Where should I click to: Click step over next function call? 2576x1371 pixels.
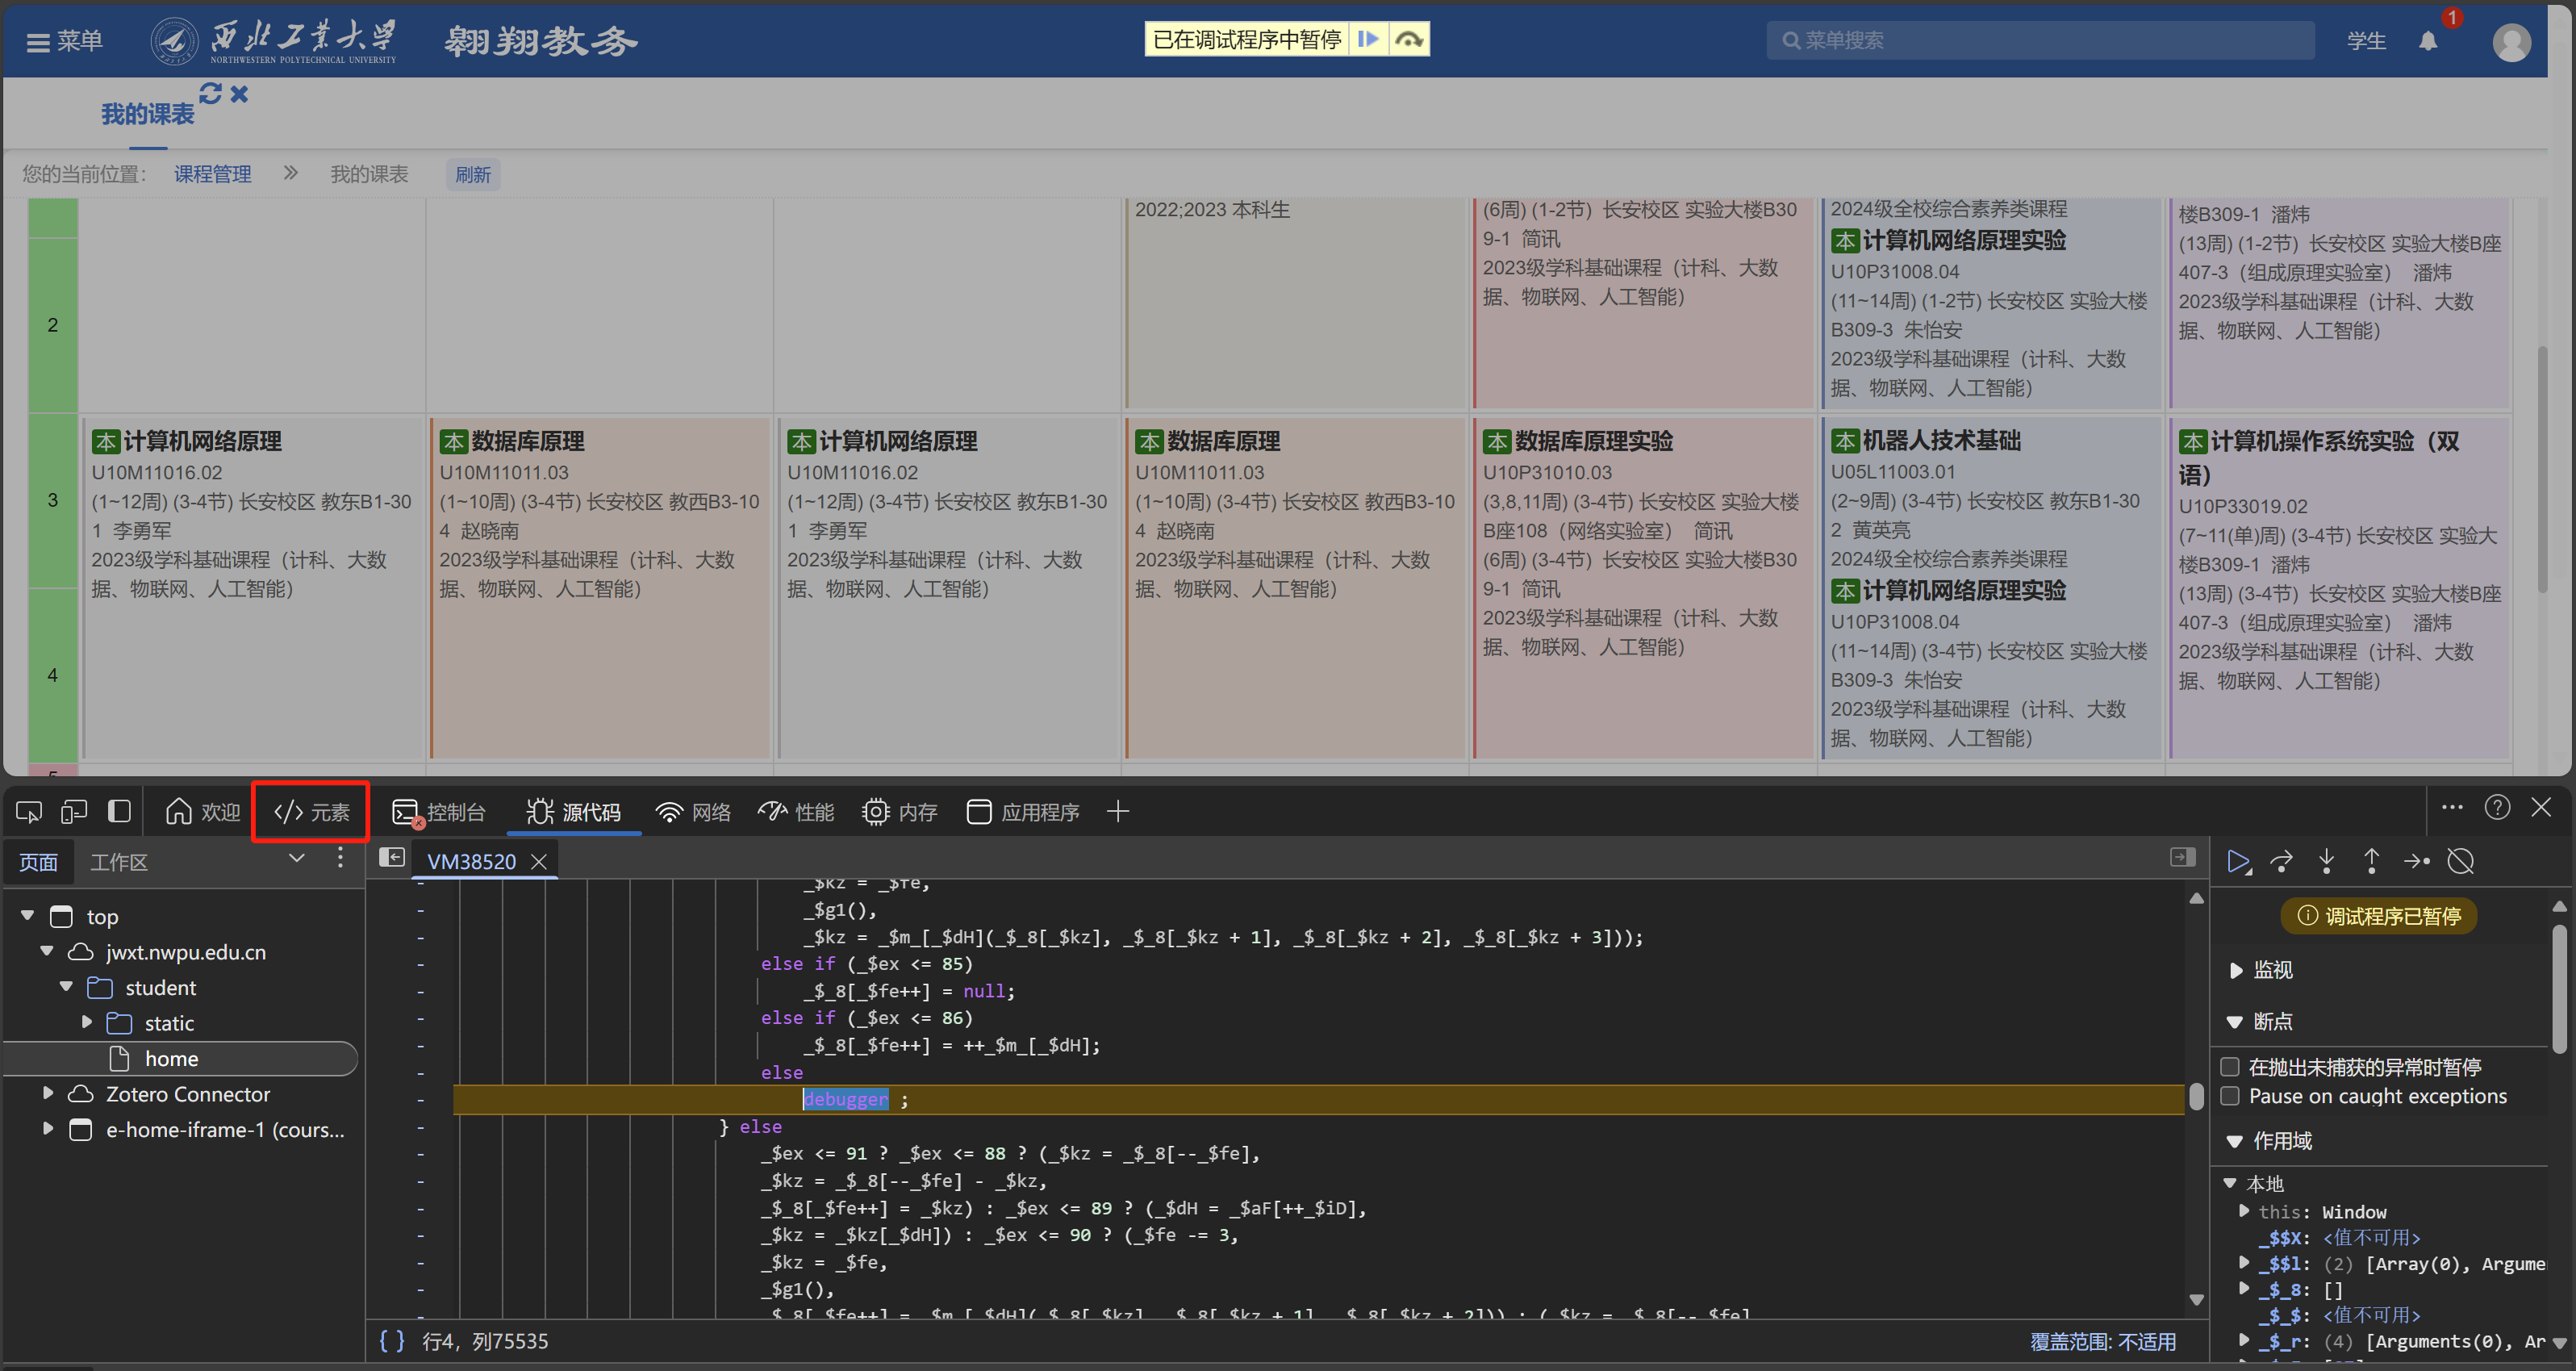2282,861
